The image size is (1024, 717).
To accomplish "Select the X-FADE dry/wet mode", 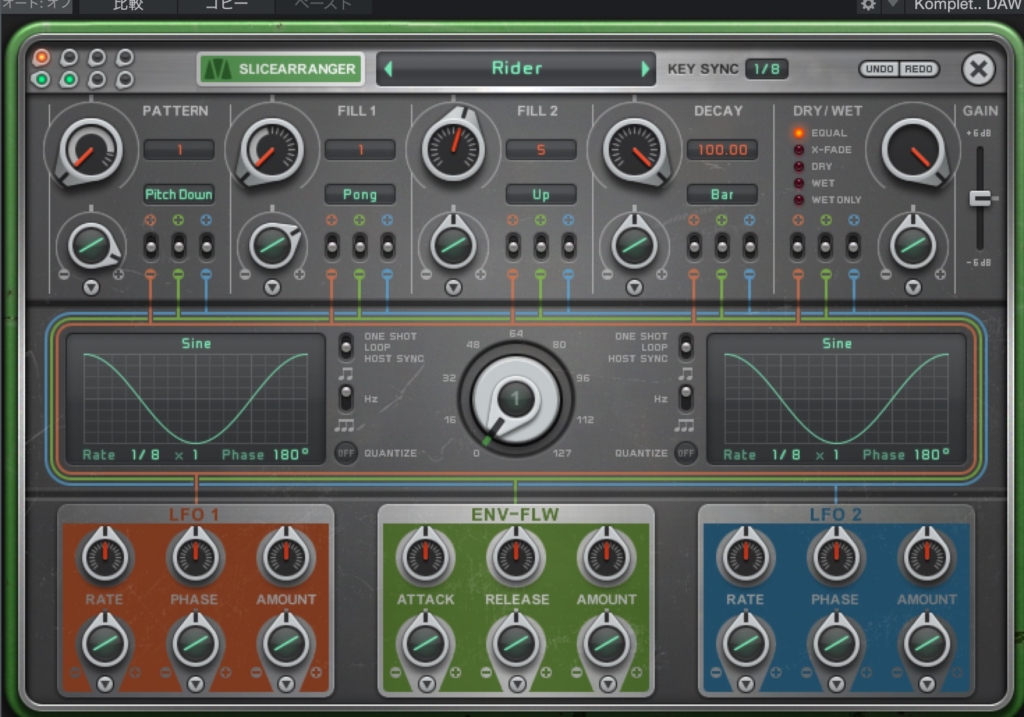I will (x=799, y=150).
